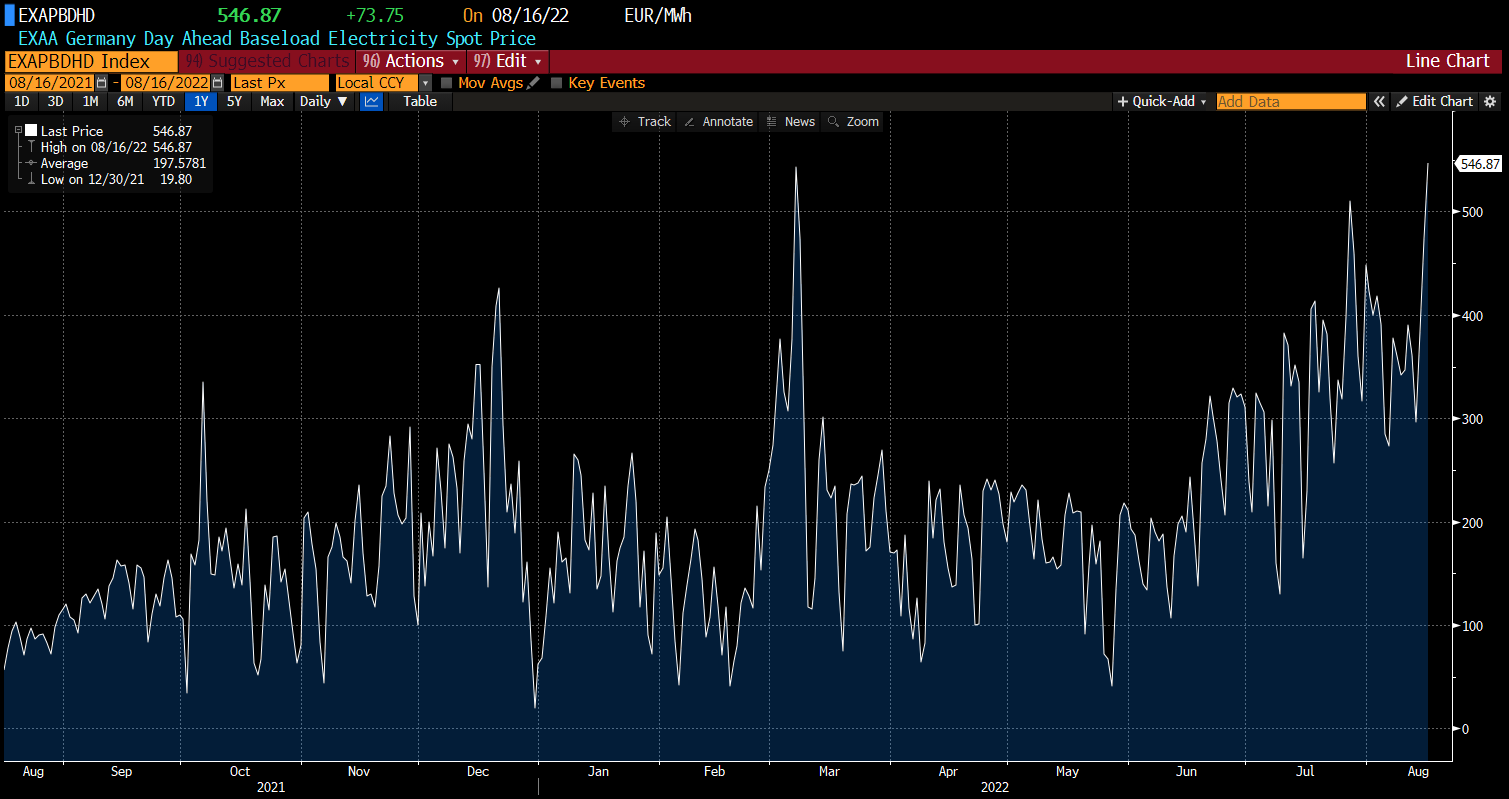Viewport: 1509px width, 799px height.
Task: Click the double-chevron collapse arrows
Action: [1379, 101]
